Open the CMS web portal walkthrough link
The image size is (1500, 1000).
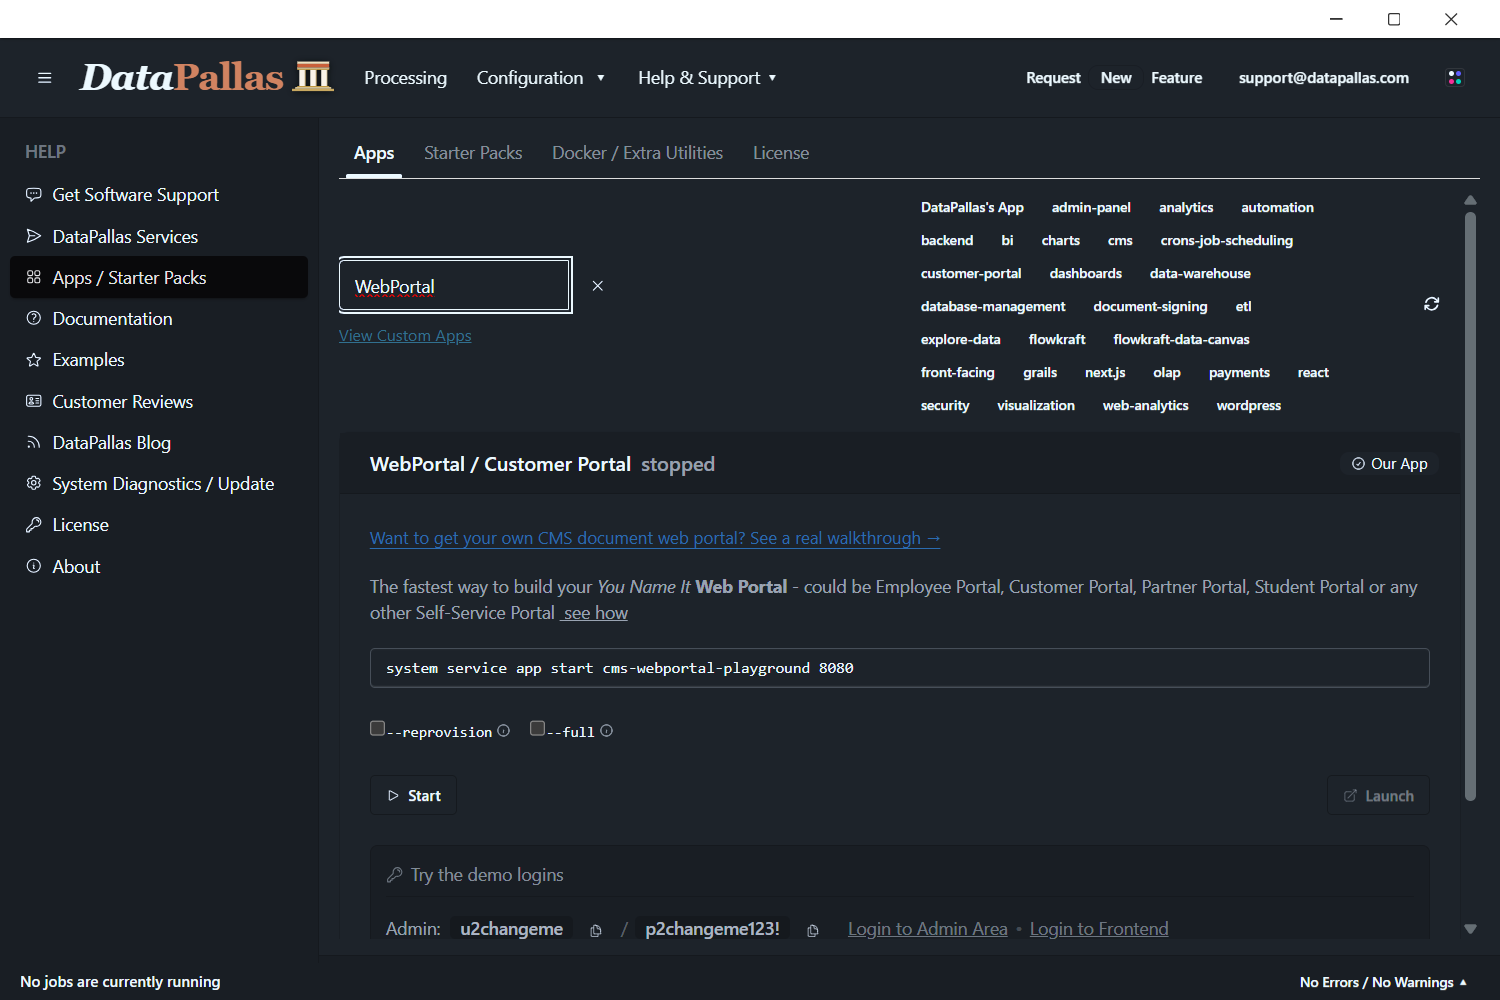(655, 538)
